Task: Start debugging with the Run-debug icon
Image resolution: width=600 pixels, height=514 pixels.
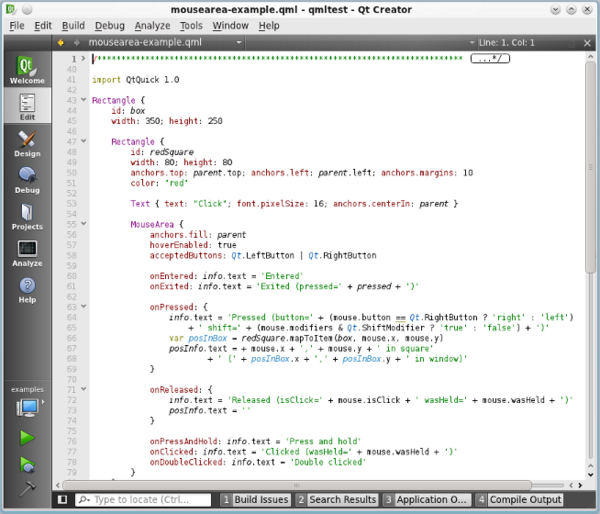Action: click(x=27, y=463)
